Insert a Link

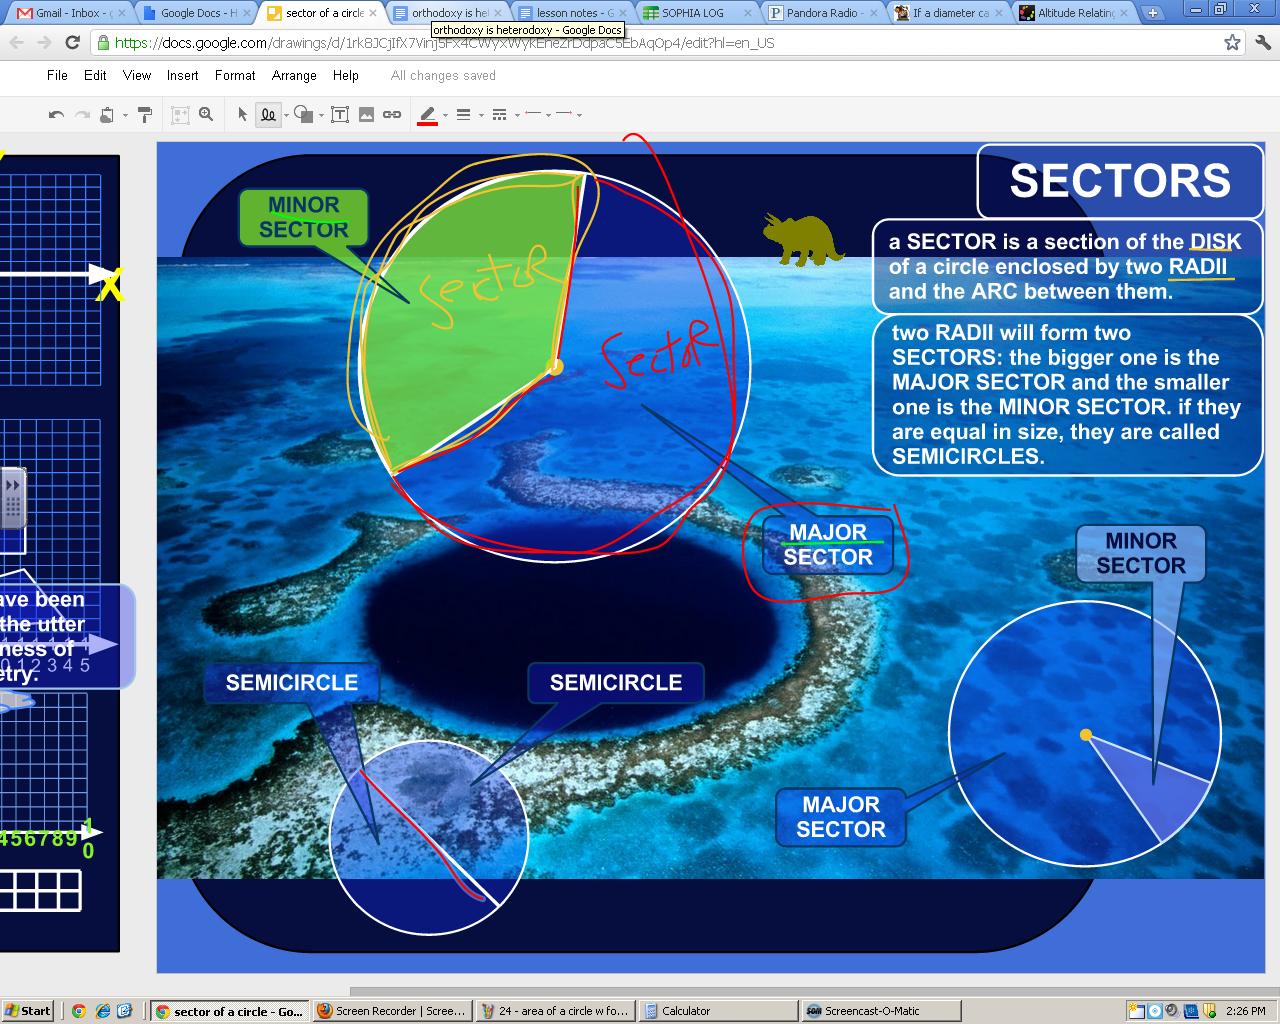(x=391, y=114)
